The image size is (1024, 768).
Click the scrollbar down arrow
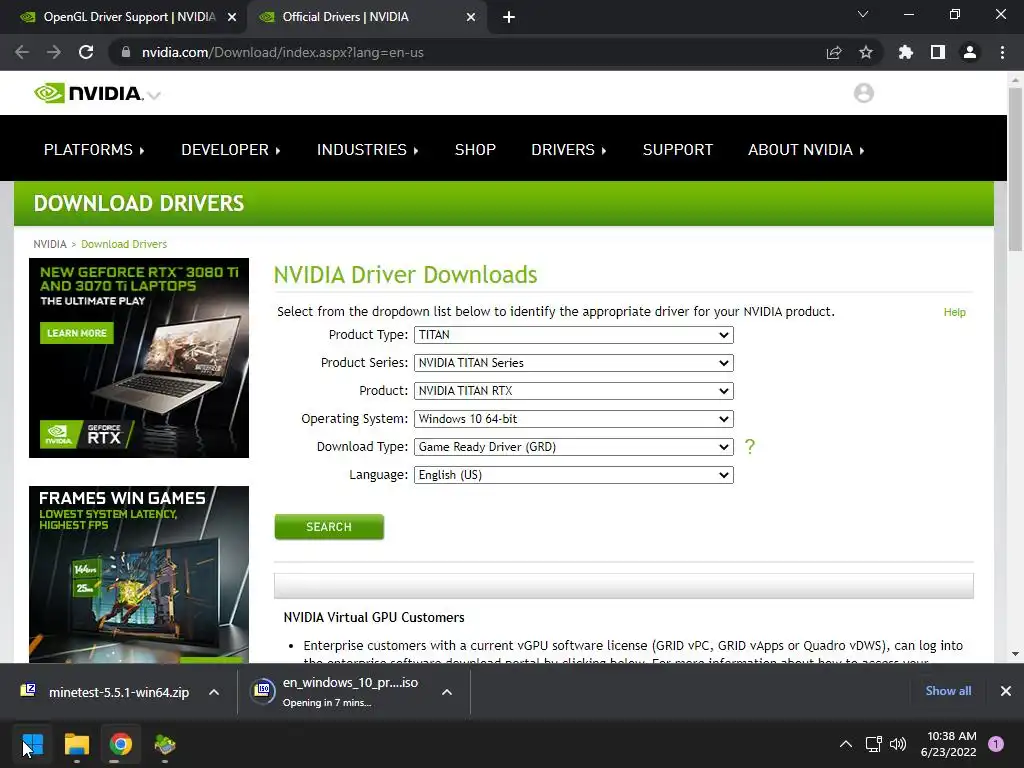pyautogui.click(x=1015, y=654)
